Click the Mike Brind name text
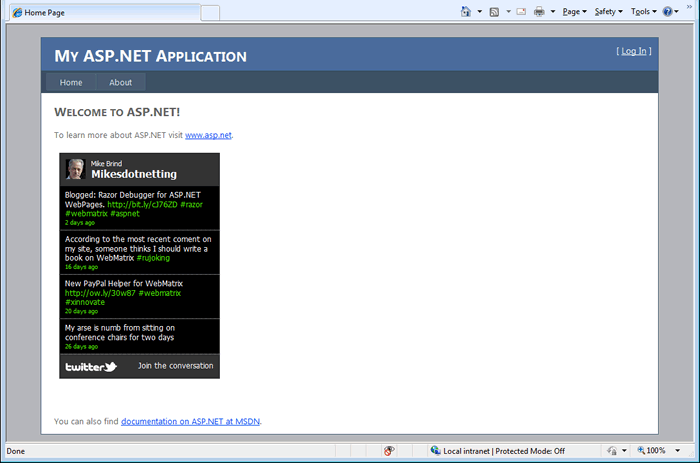This screenshot has height=463, width=700. click(106, 163)
